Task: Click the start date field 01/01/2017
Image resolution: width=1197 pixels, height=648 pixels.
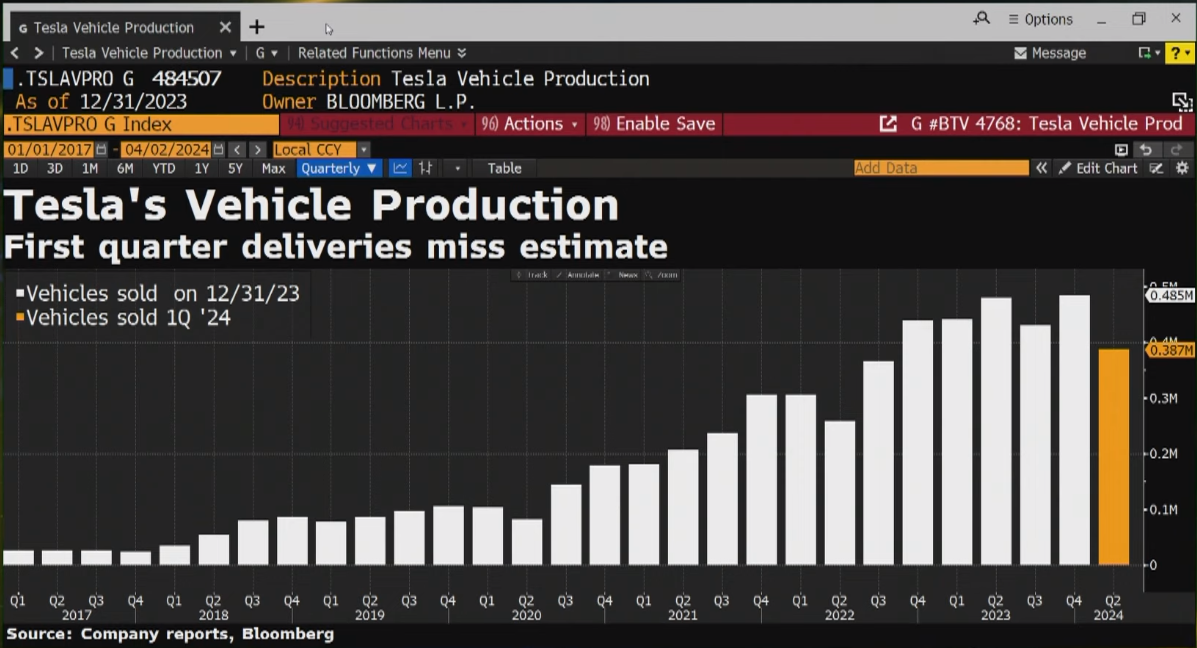Action: [49, 150]
